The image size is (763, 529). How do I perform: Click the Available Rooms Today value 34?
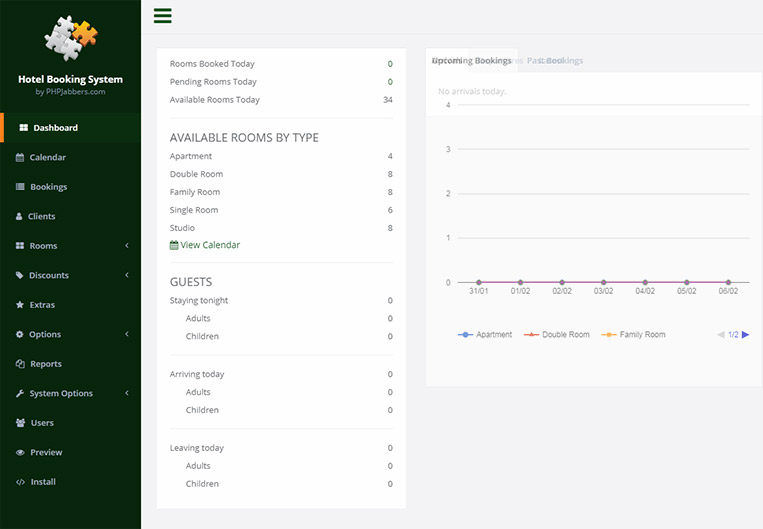[388, 100]
